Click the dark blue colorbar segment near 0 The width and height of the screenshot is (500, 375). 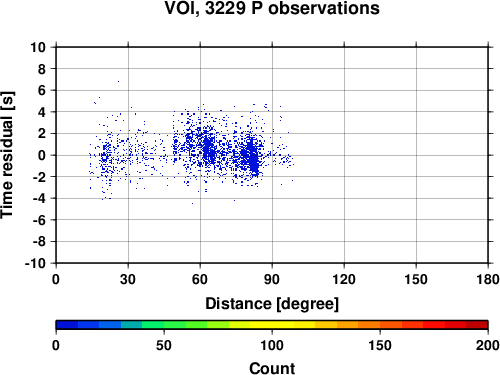(x=67, y=325)
